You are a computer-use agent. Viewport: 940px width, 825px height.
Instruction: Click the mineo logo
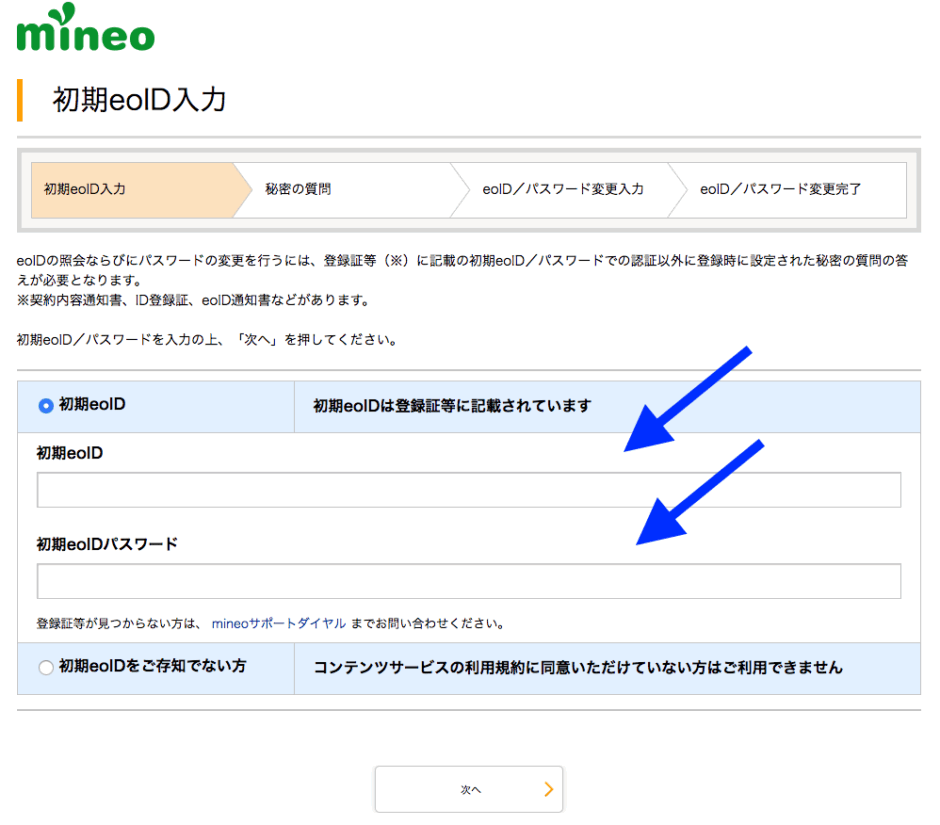coord(85,30)
